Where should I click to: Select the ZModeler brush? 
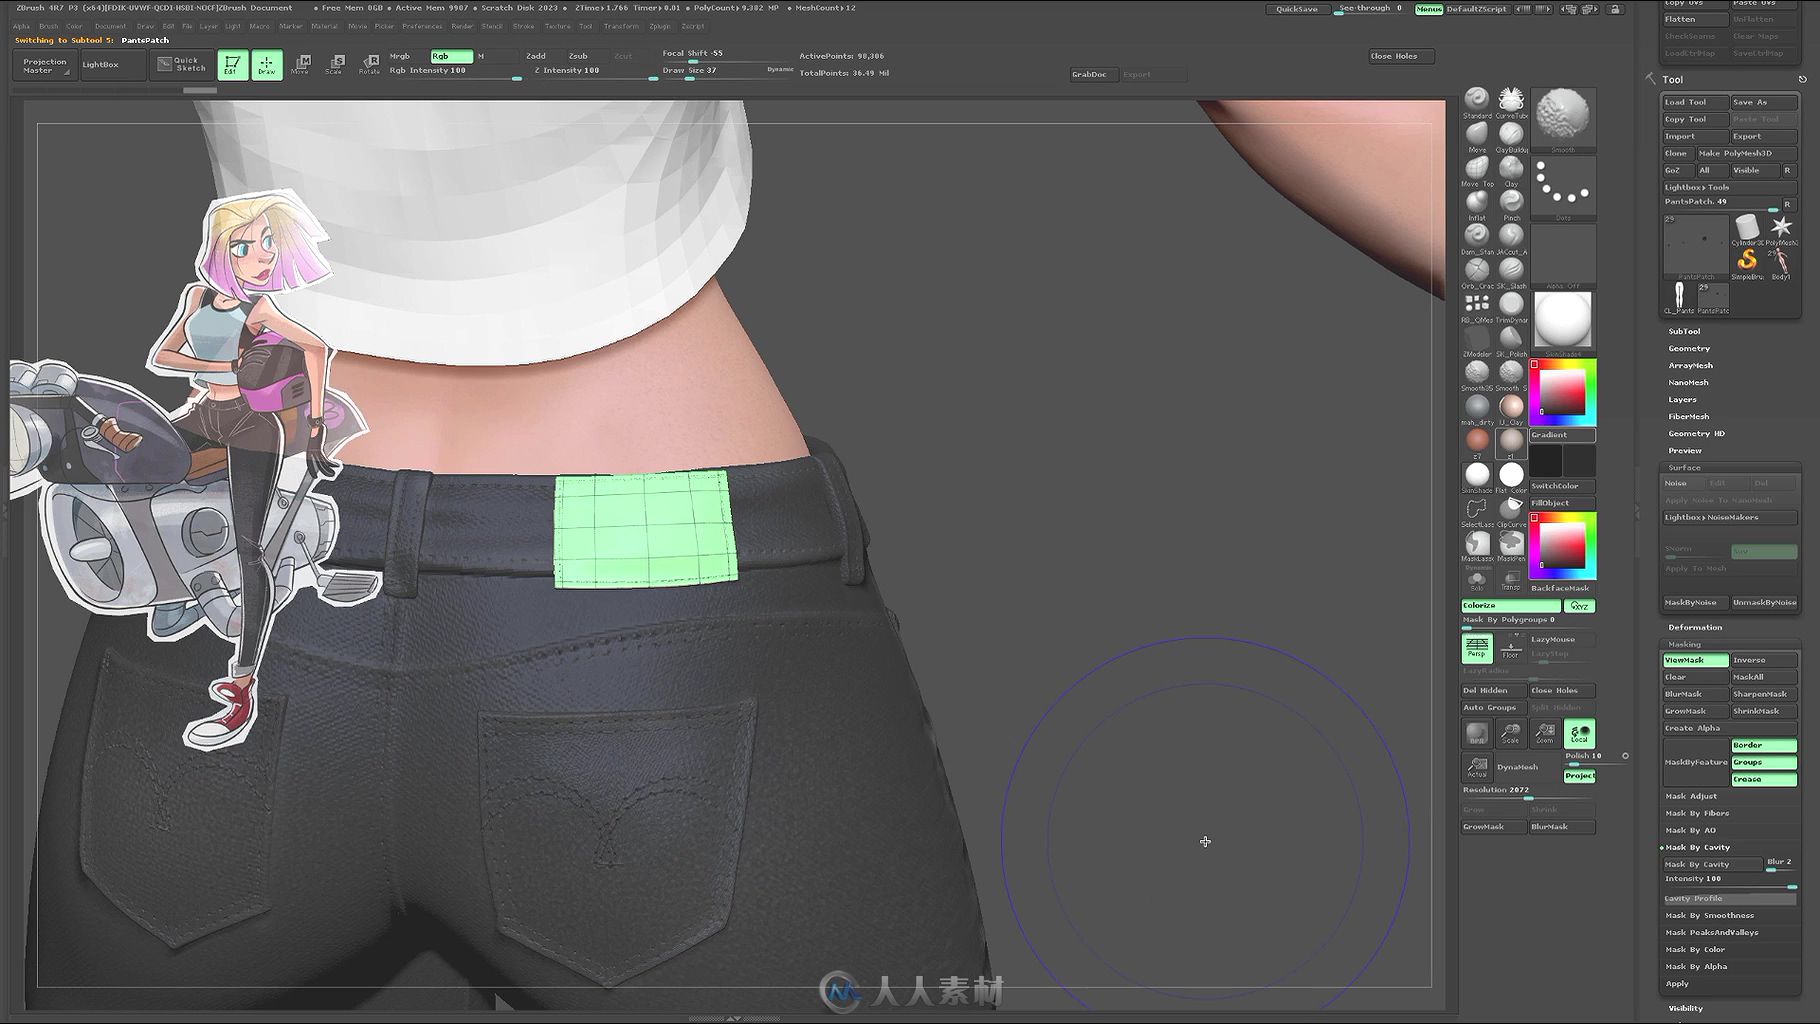click(x=1477, y=341)
